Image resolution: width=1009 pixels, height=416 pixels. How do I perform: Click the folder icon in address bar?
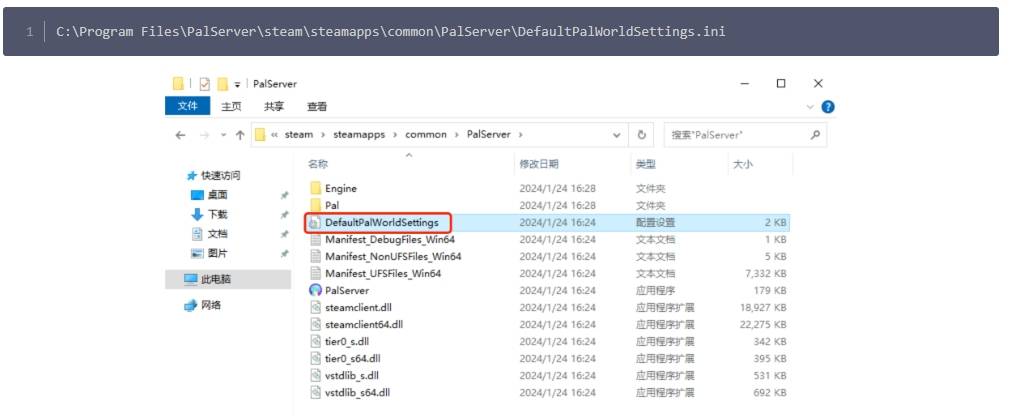[x=260, y=135]
